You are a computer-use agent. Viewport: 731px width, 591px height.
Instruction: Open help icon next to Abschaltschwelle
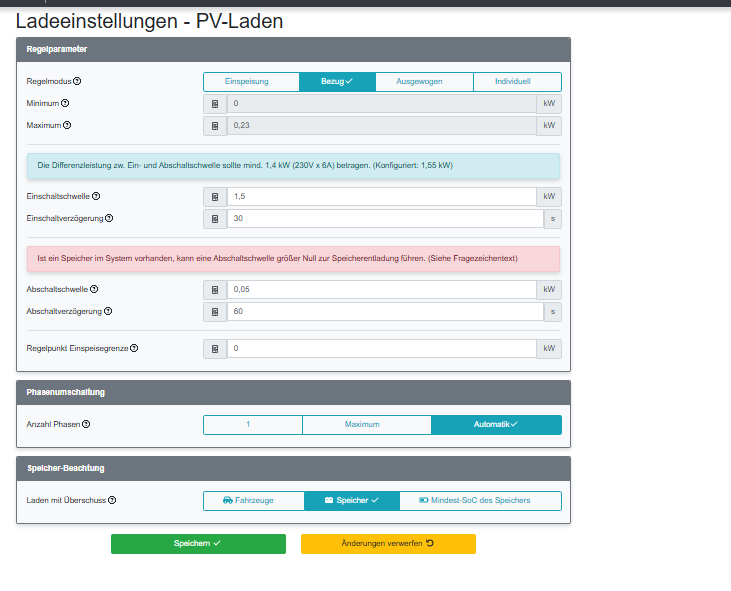94,289
